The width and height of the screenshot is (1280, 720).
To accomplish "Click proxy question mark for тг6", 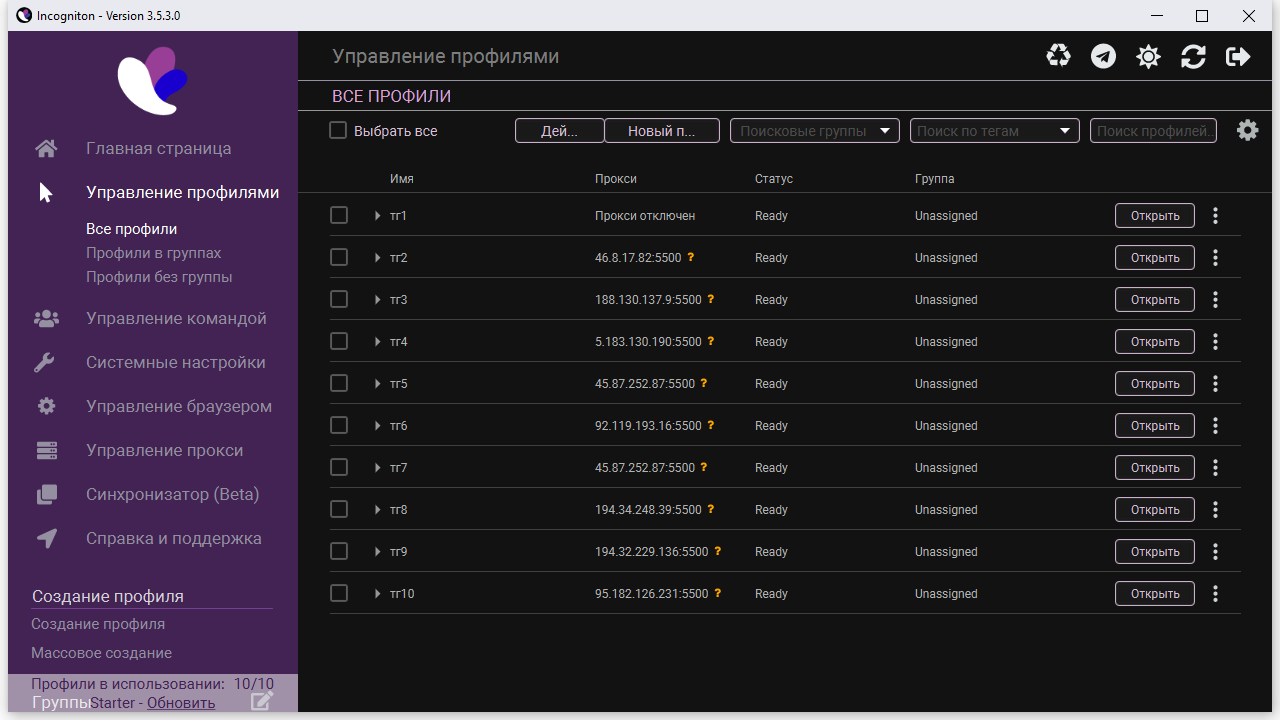I will click(x=711, y=425).
